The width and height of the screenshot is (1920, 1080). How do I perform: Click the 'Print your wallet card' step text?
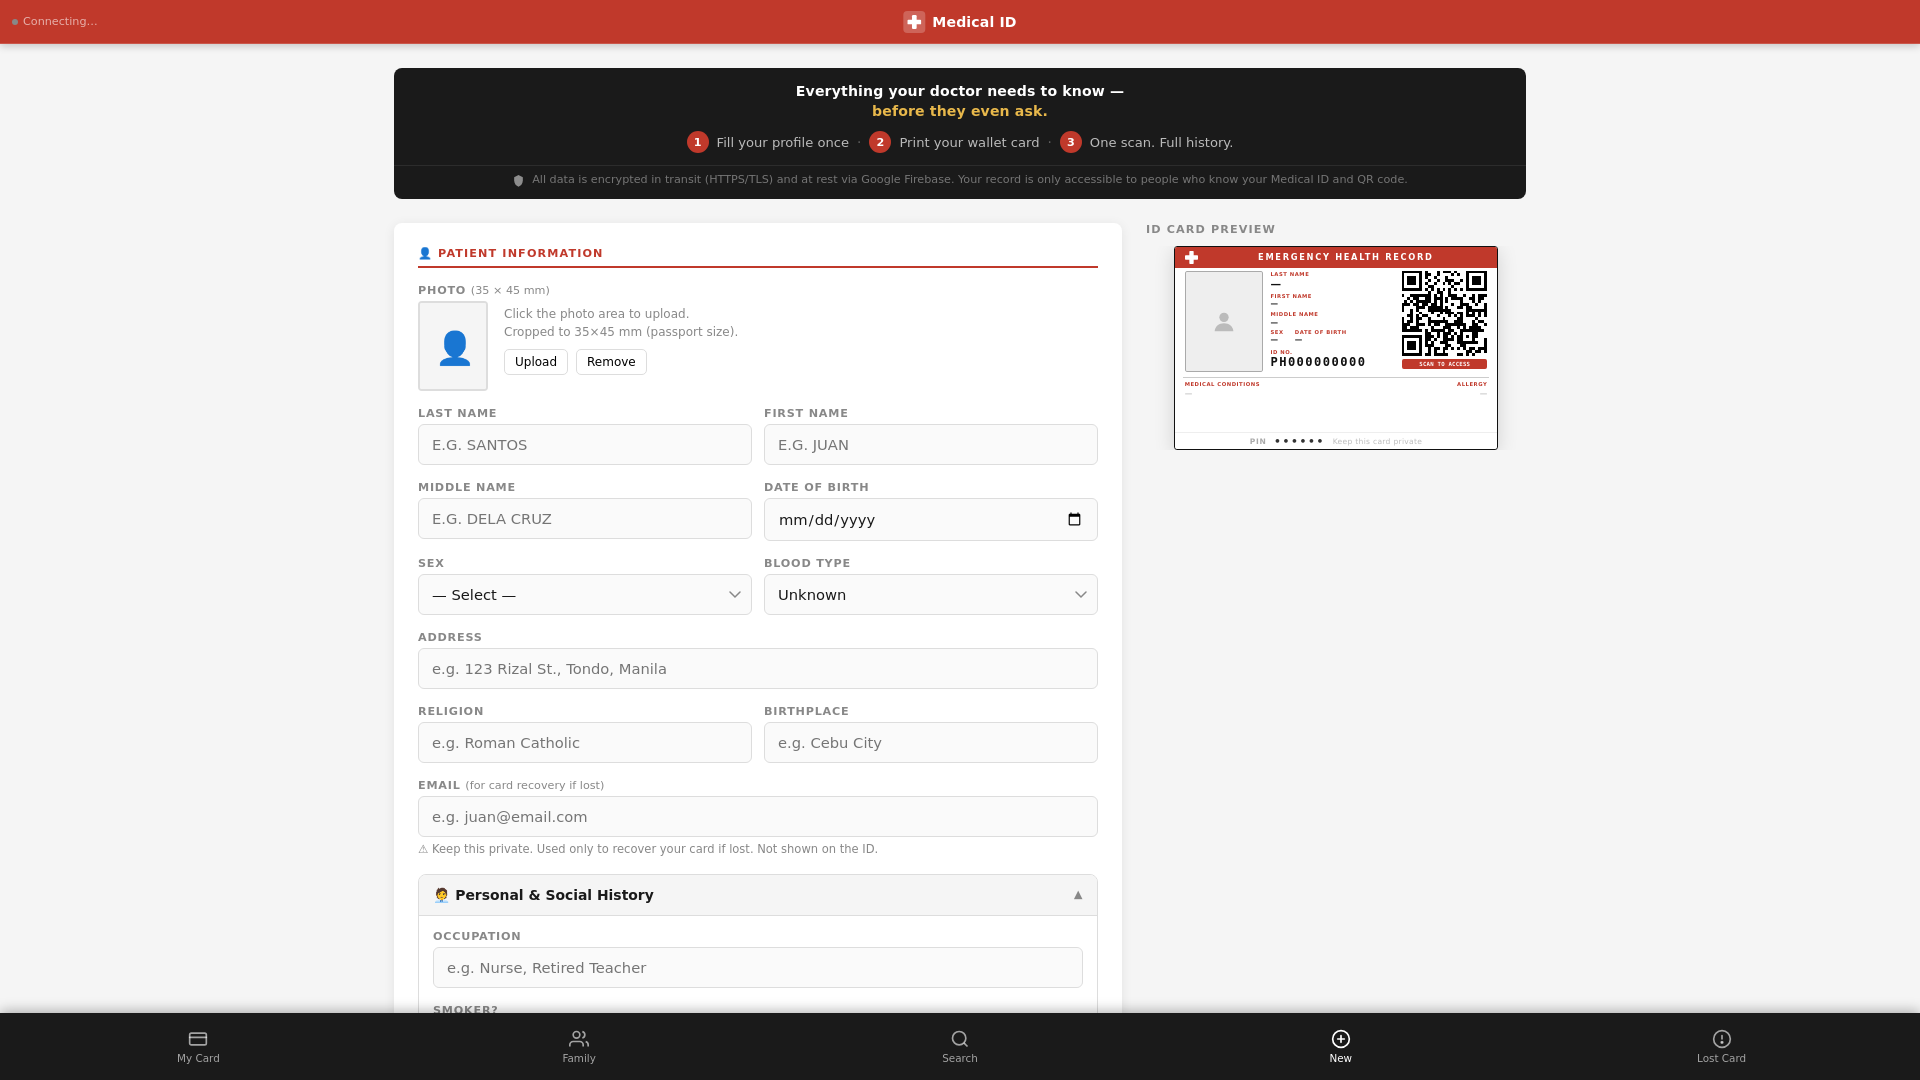[969, 142]
